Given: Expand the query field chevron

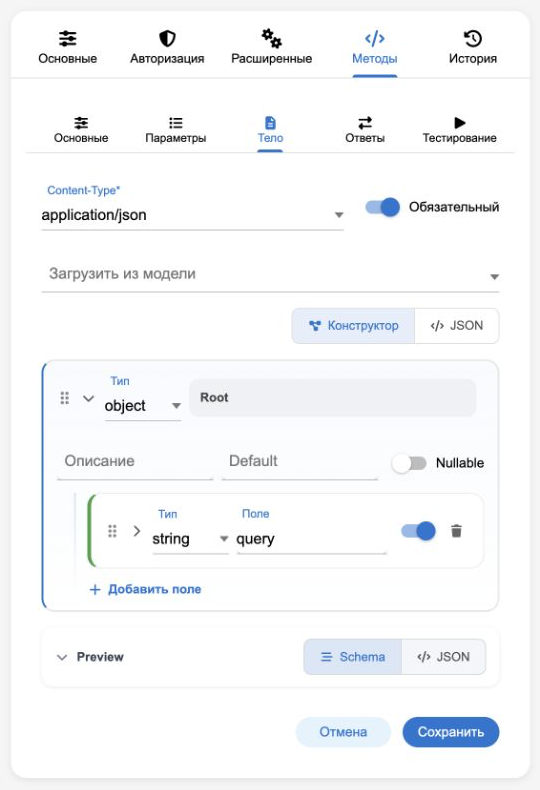Looking at the screenshot, I should 137,531.
